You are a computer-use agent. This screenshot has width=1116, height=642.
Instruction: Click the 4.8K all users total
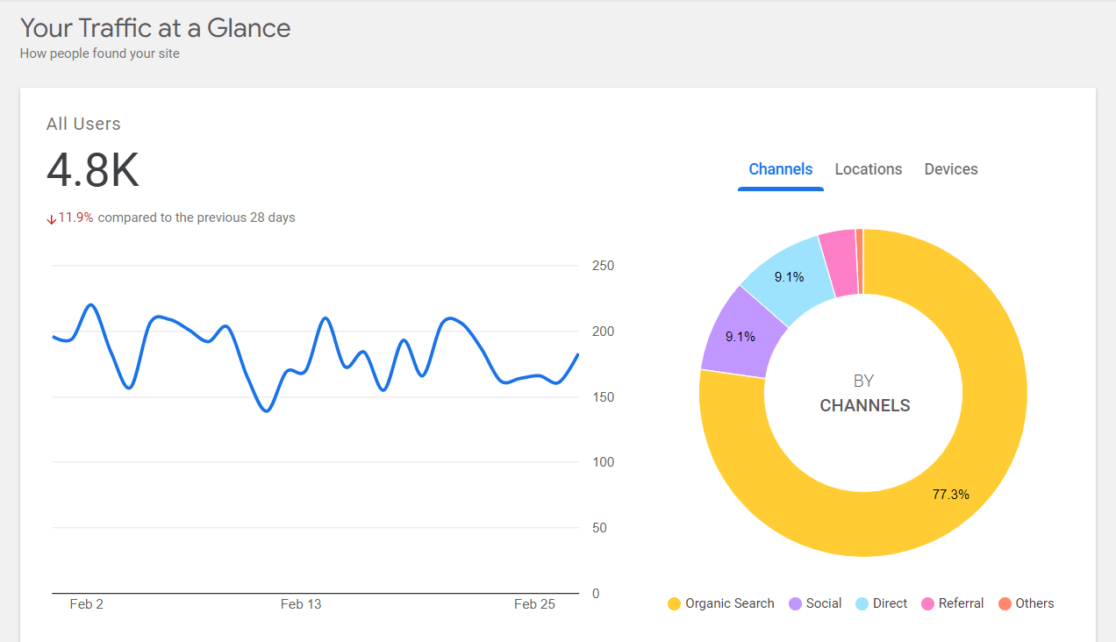(93, 171)
